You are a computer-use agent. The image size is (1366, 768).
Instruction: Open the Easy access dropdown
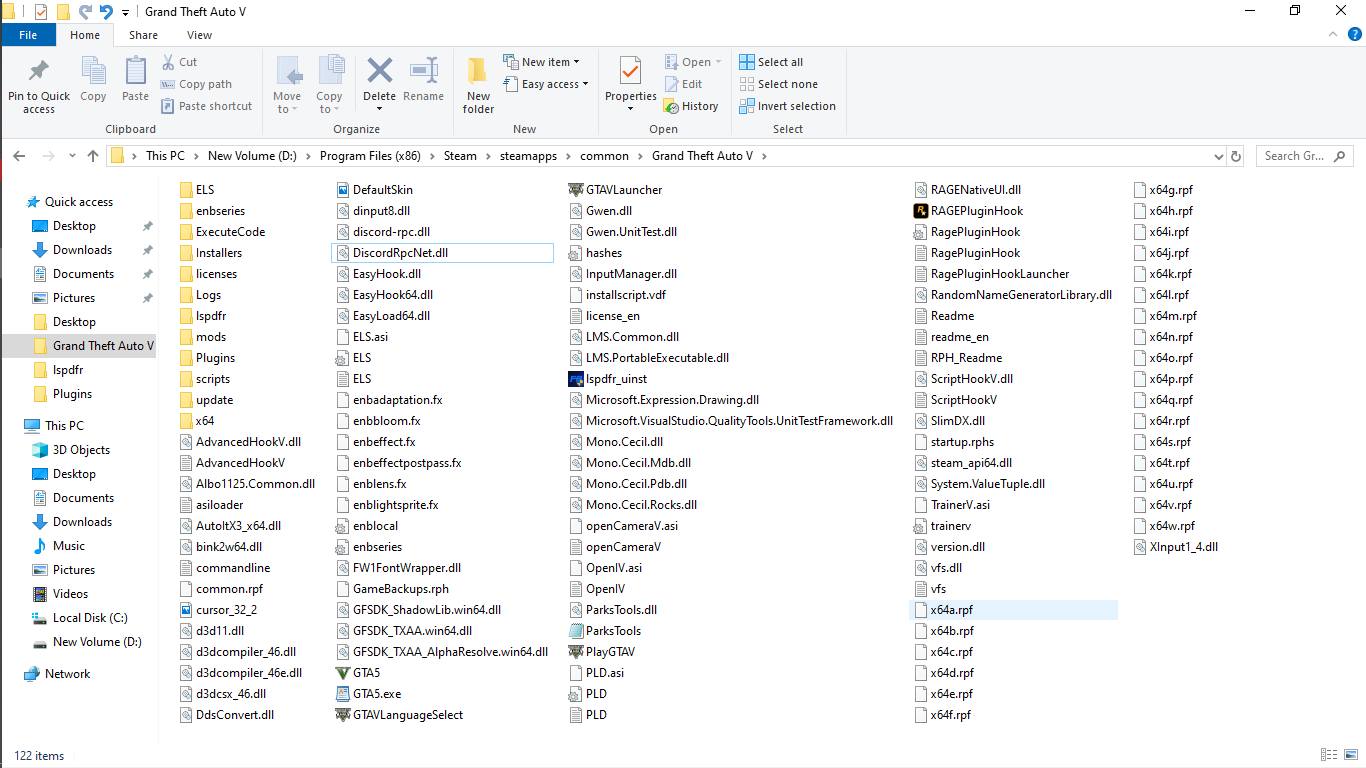point(546,84)
